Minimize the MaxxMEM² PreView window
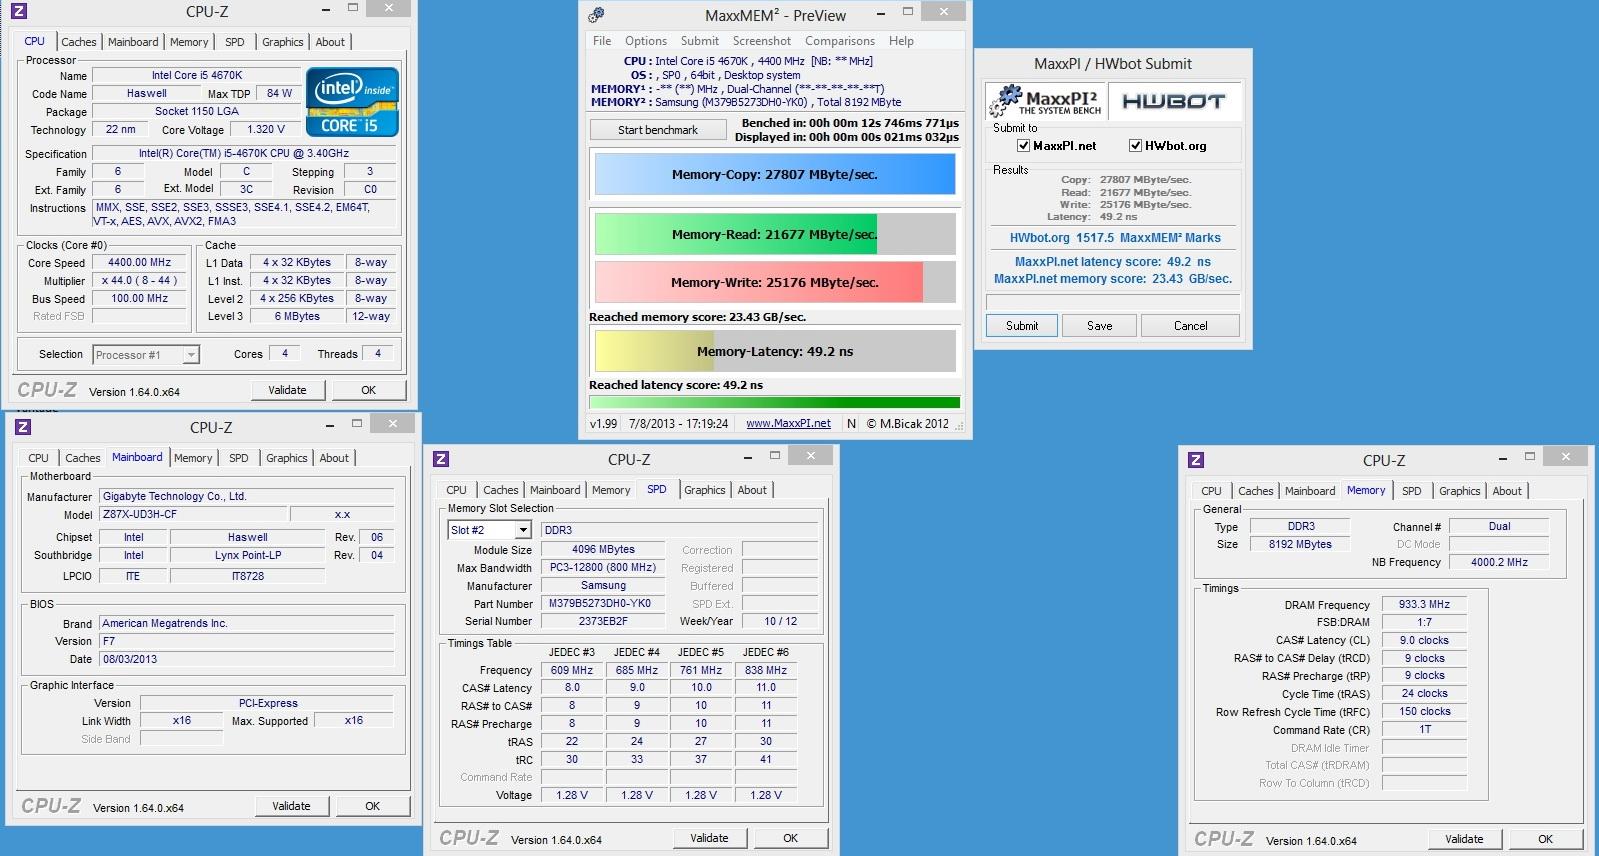Viewport: 1599px width, 856px height. pyautogui.click(x=880, y=13)
